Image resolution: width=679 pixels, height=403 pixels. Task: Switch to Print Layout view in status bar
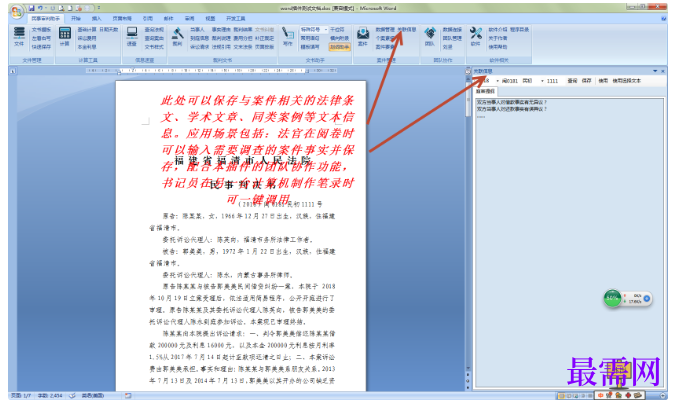pyautogui.click(x=562, y=396)
